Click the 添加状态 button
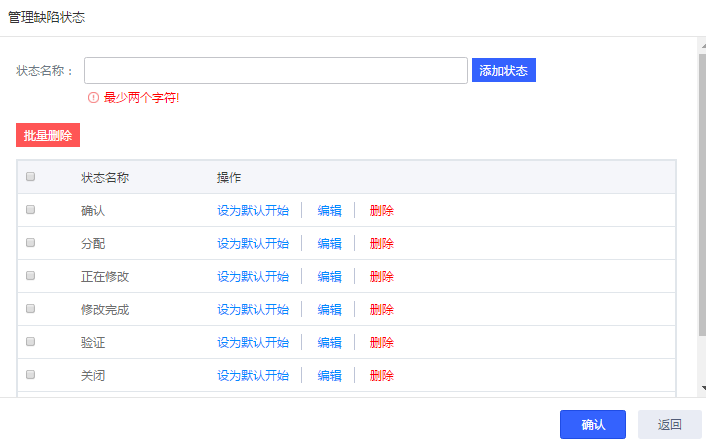706x440 pixels. coord(503,70)
